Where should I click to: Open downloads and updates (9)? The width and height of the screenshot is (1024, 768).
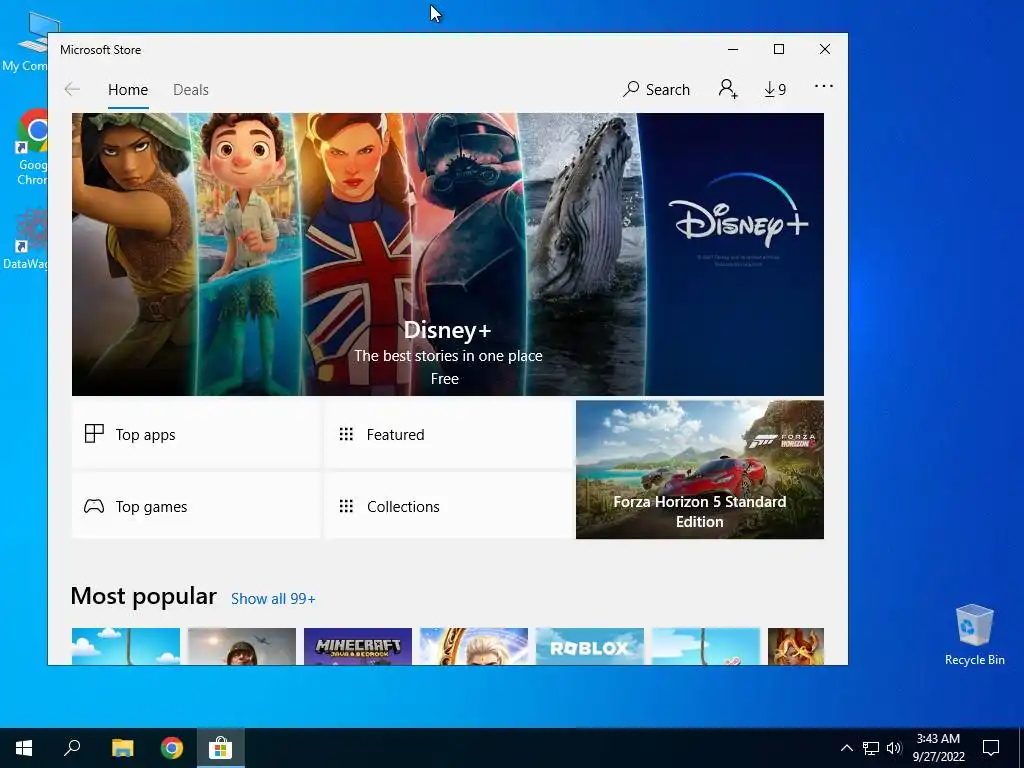click(x=775, y=89)
